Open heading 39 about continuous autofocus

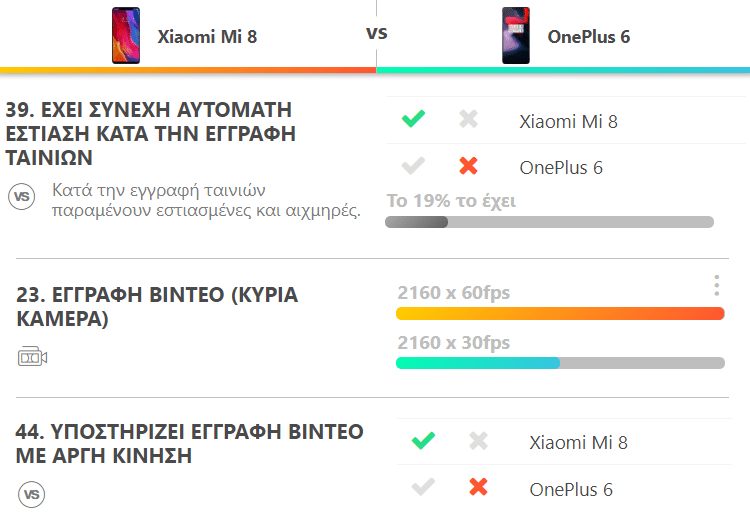[151, 134]
